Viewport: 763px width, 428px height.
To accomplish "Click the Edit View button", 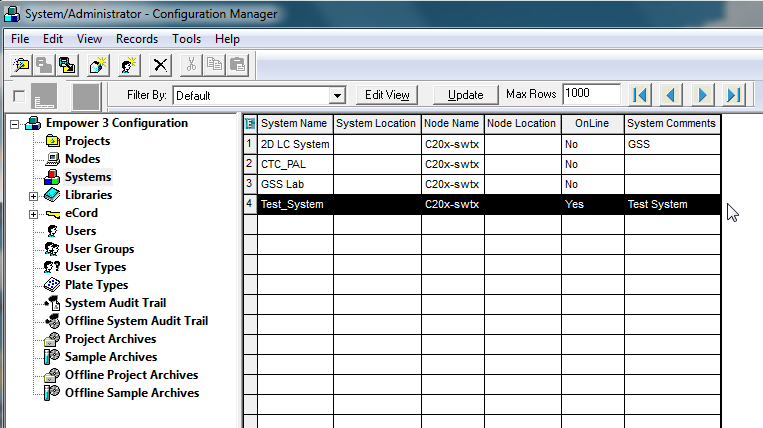I will tap(387, 95).
